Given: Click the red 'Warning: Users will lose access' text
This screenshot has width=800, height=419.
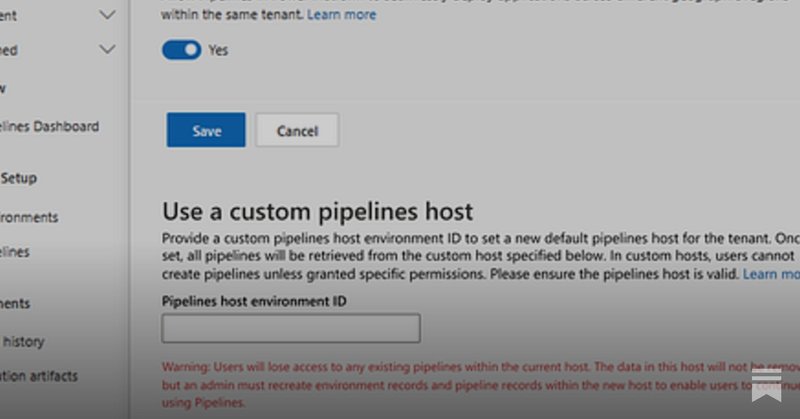Looking at the screenshot, I should click(481, 385).
